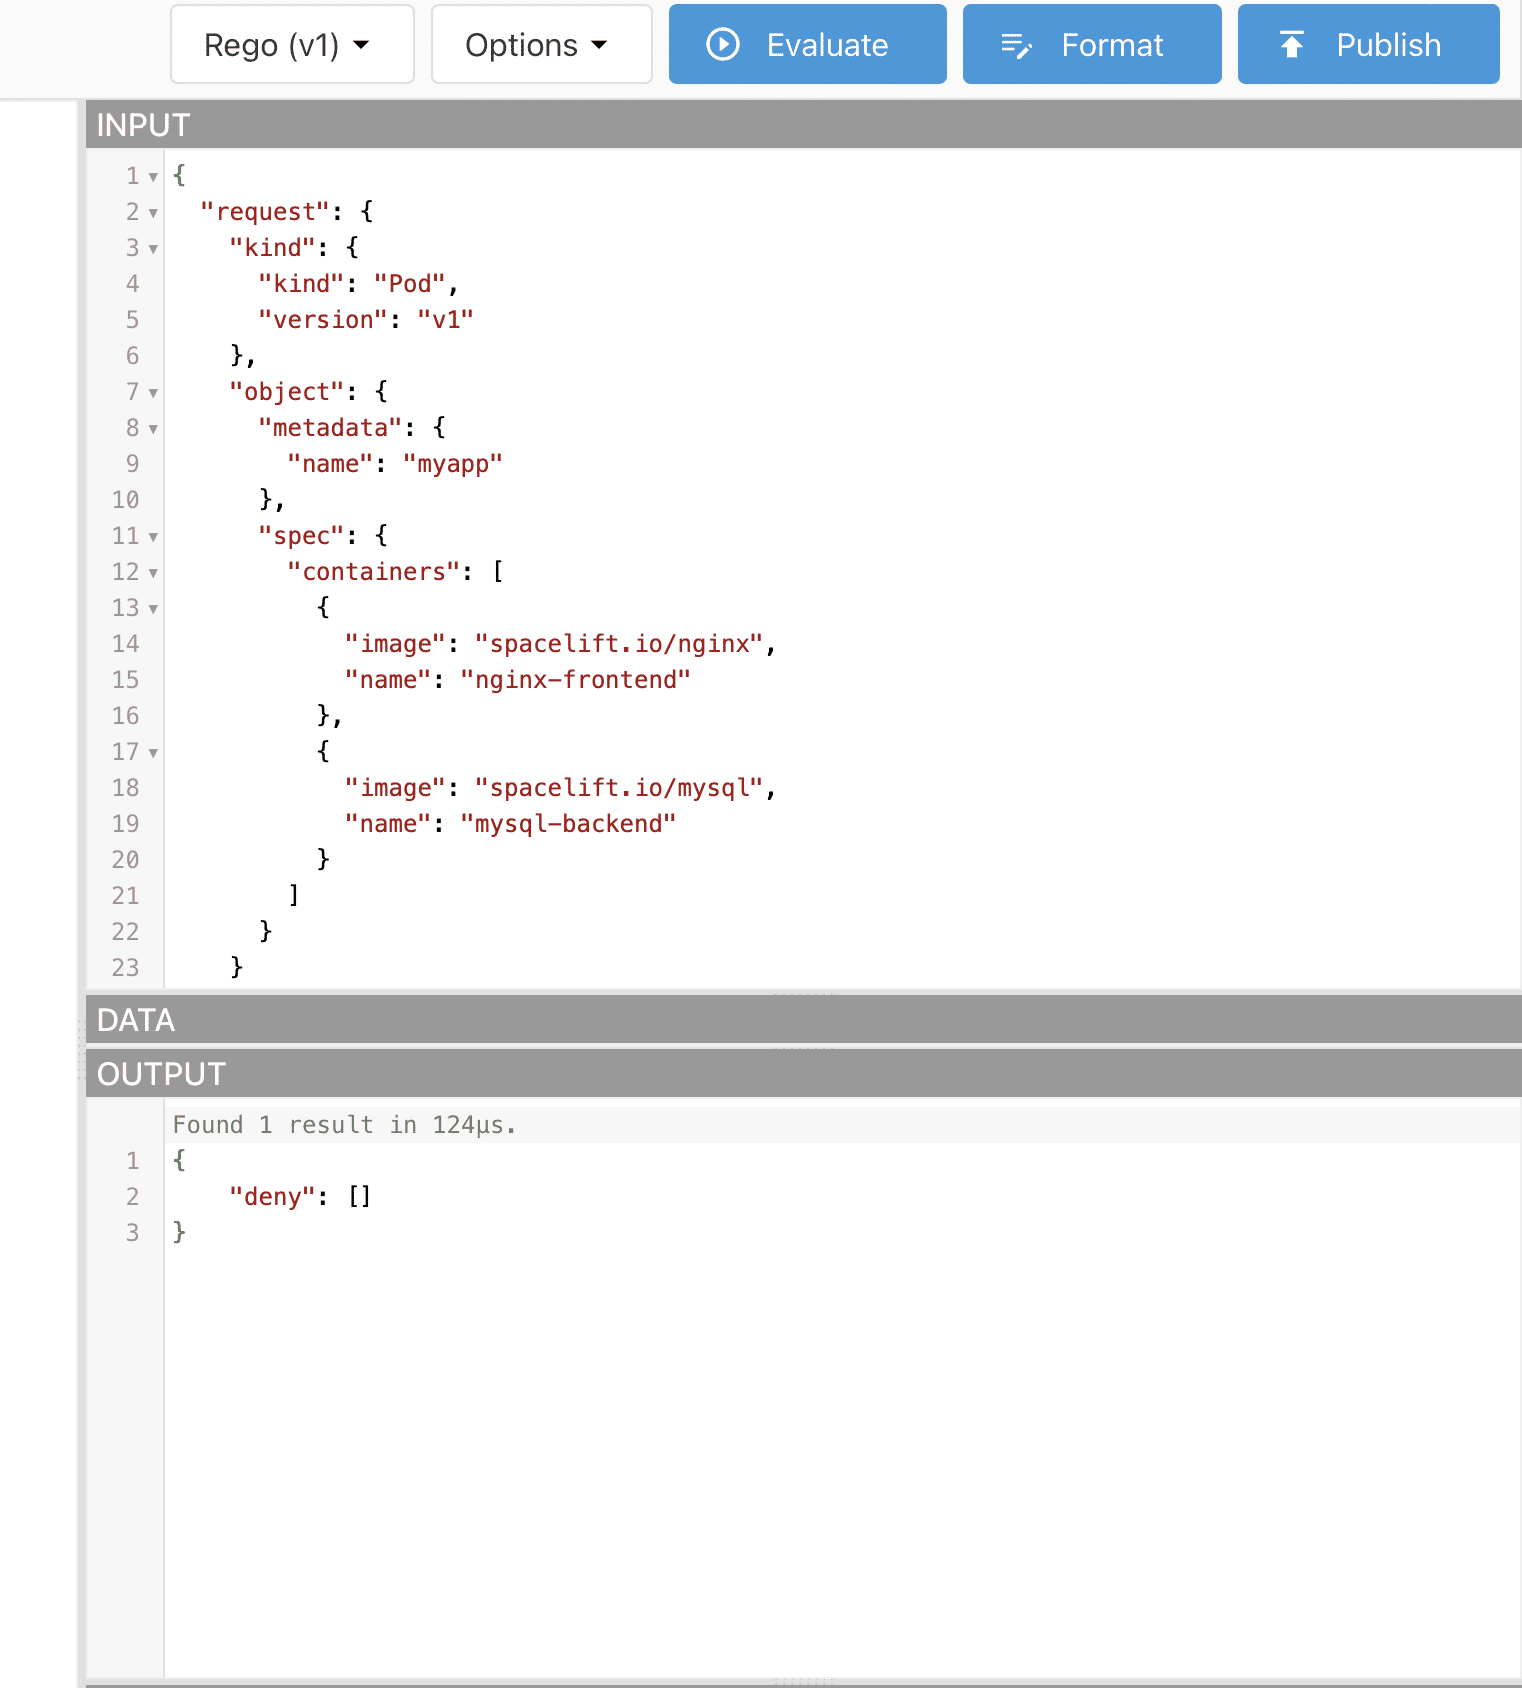Screen dimensions: 1522x1688
Task: Fold the "request" block on line 2
Action: click(x=153, y=213)
